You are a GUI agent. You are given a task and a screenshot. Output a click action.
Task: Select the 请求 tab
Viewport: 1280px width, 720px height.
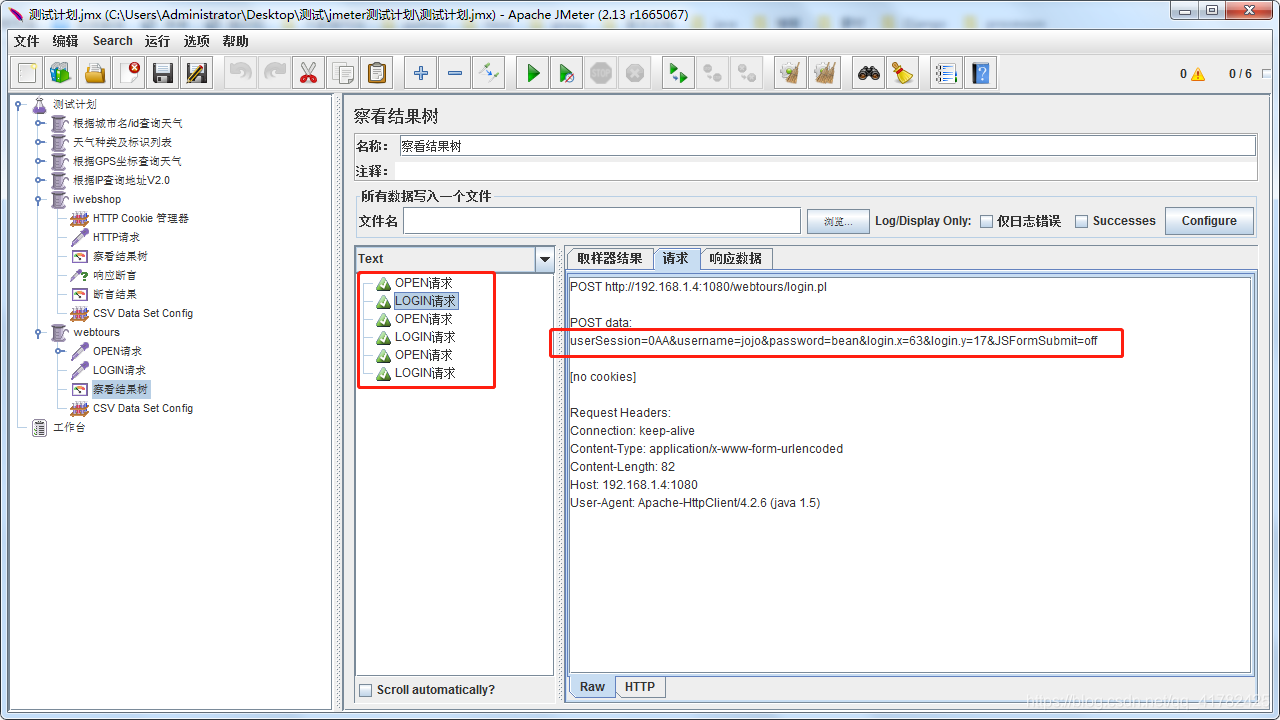click(x=676, y=258)
